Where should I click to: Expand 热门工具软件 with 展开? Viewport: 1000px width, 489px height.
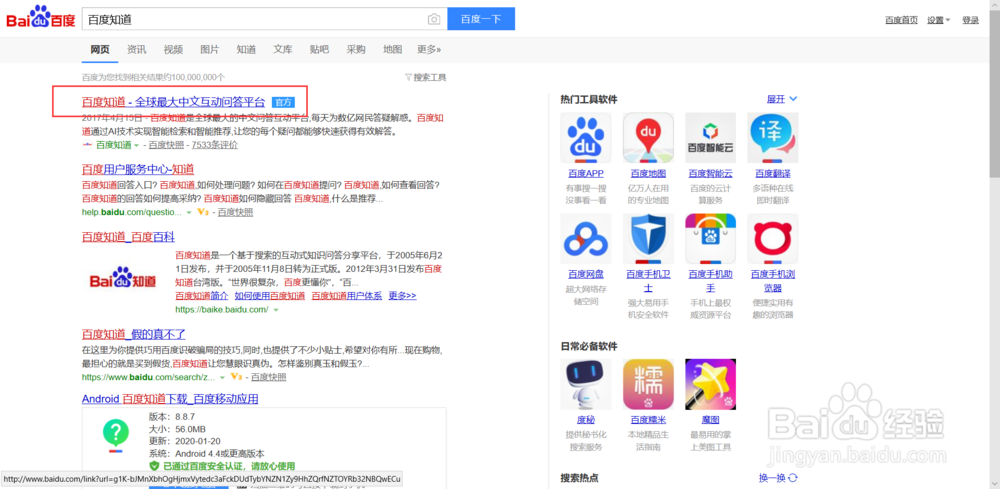pyautogui.click(x=782, y=99)
